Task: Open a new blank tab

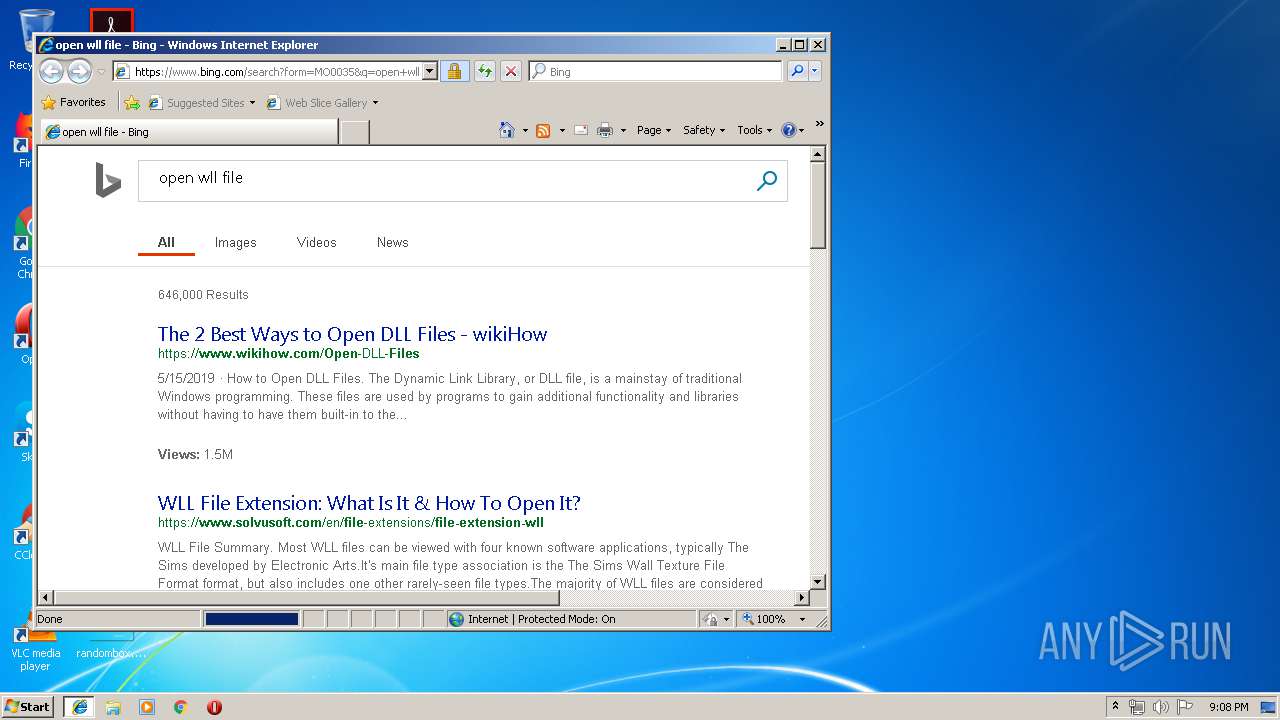Action: (355, 132)
